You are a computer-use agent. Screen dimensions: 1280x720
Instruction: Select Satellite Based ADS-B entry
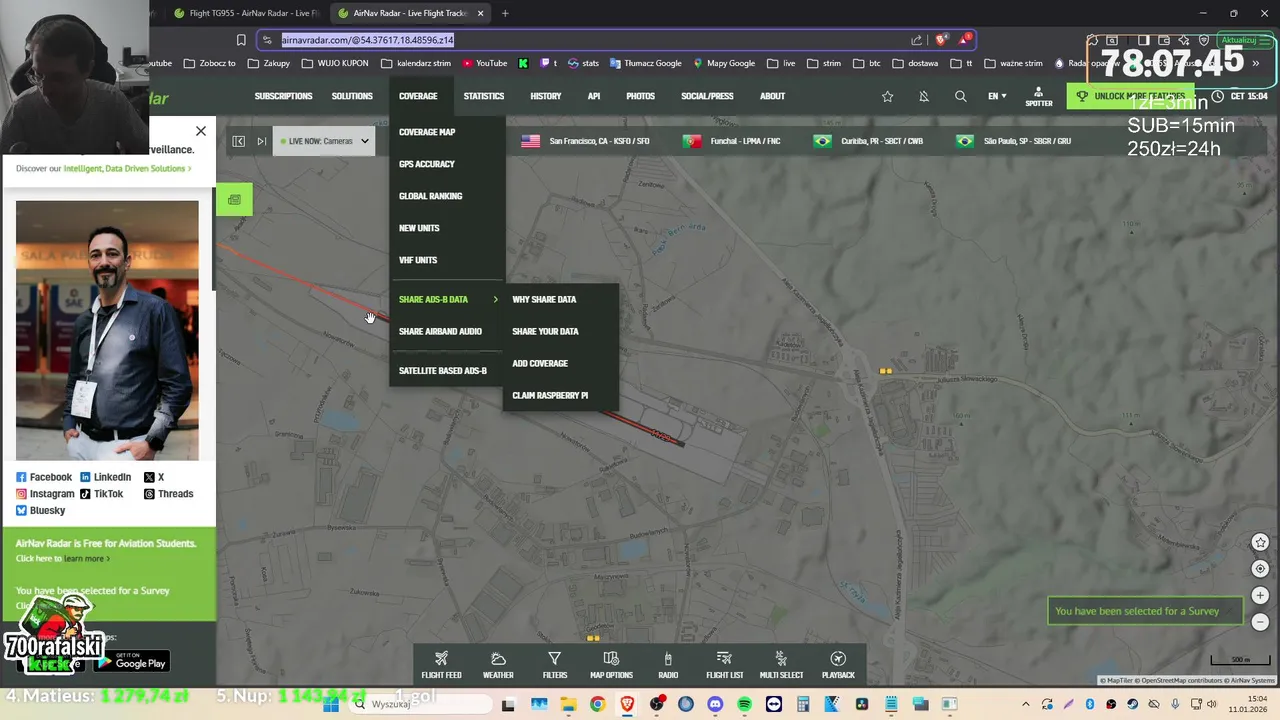[443, 371]
